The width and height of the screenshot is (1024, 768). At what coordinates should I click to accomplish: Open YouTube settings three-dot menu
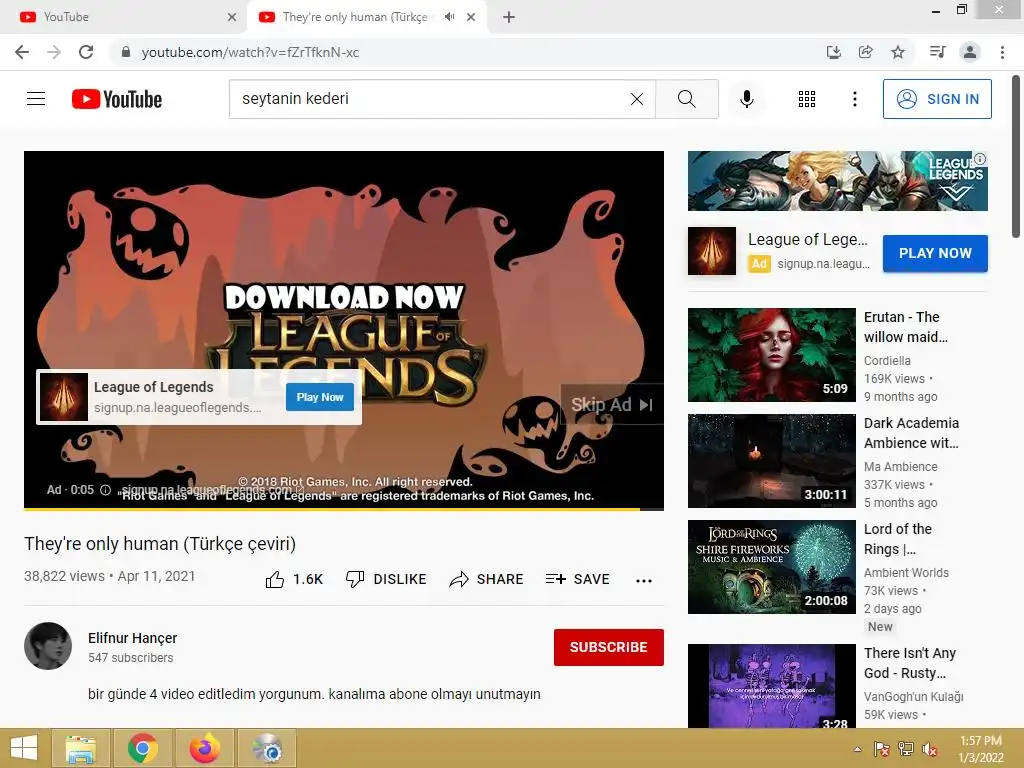pyautogui.click(x=854, y=99)
